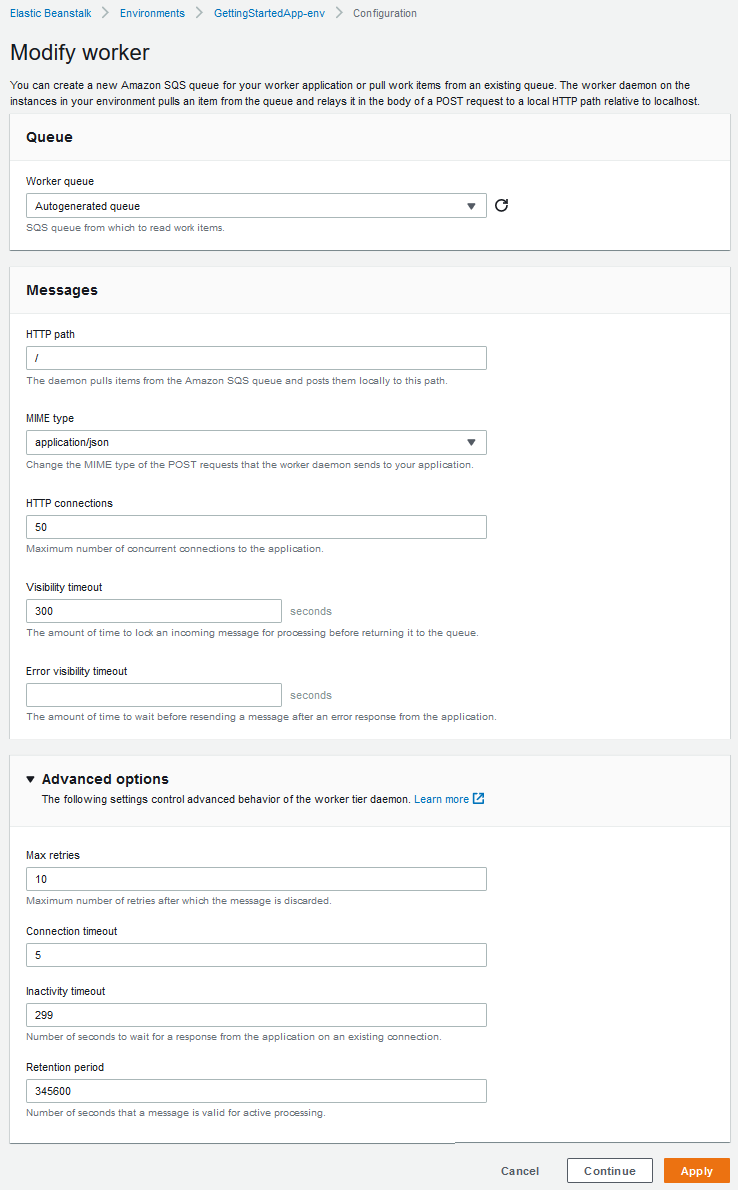Open the Environments breadcrumb link
Image resolution: width=738 pixels, height=1190 pixels.
[x=152, y=13]
